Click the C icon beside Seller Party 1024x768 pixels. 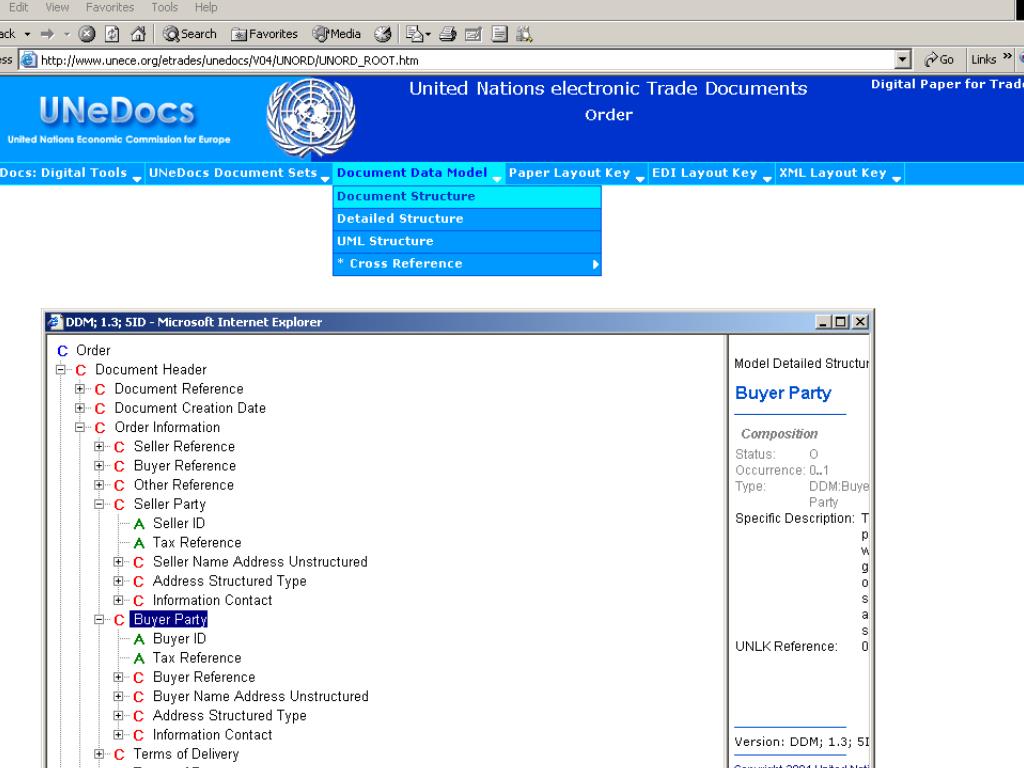pyautogui.click(x=119, y=505)
